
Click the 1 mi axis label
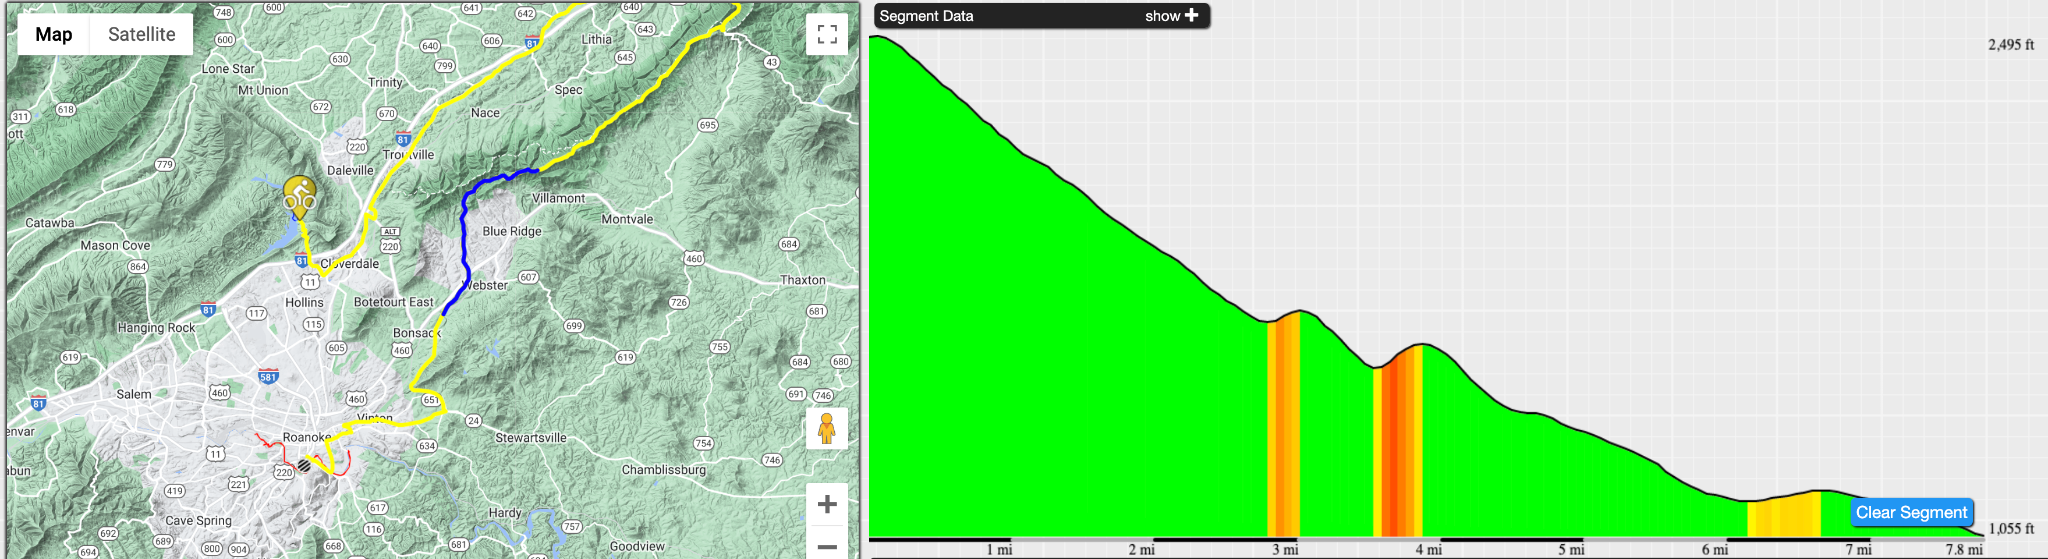(x=999, y=549)
